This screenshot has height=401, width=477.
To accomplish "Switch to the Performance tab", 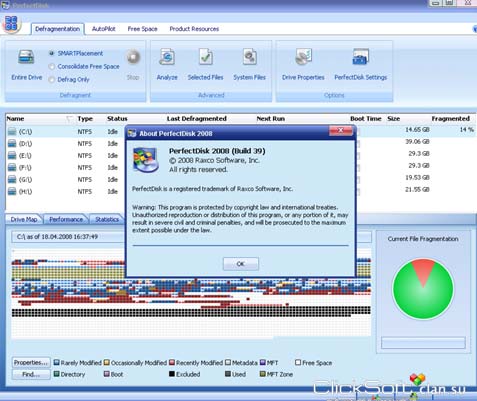I will point(66,219).
